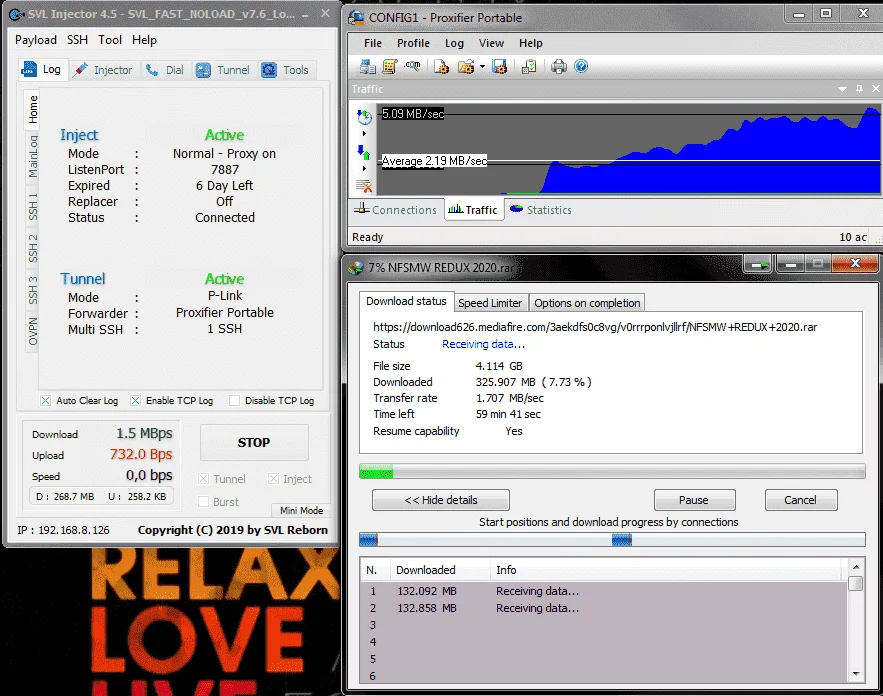Expand arrow below the upload/download arrows icon

364,168
